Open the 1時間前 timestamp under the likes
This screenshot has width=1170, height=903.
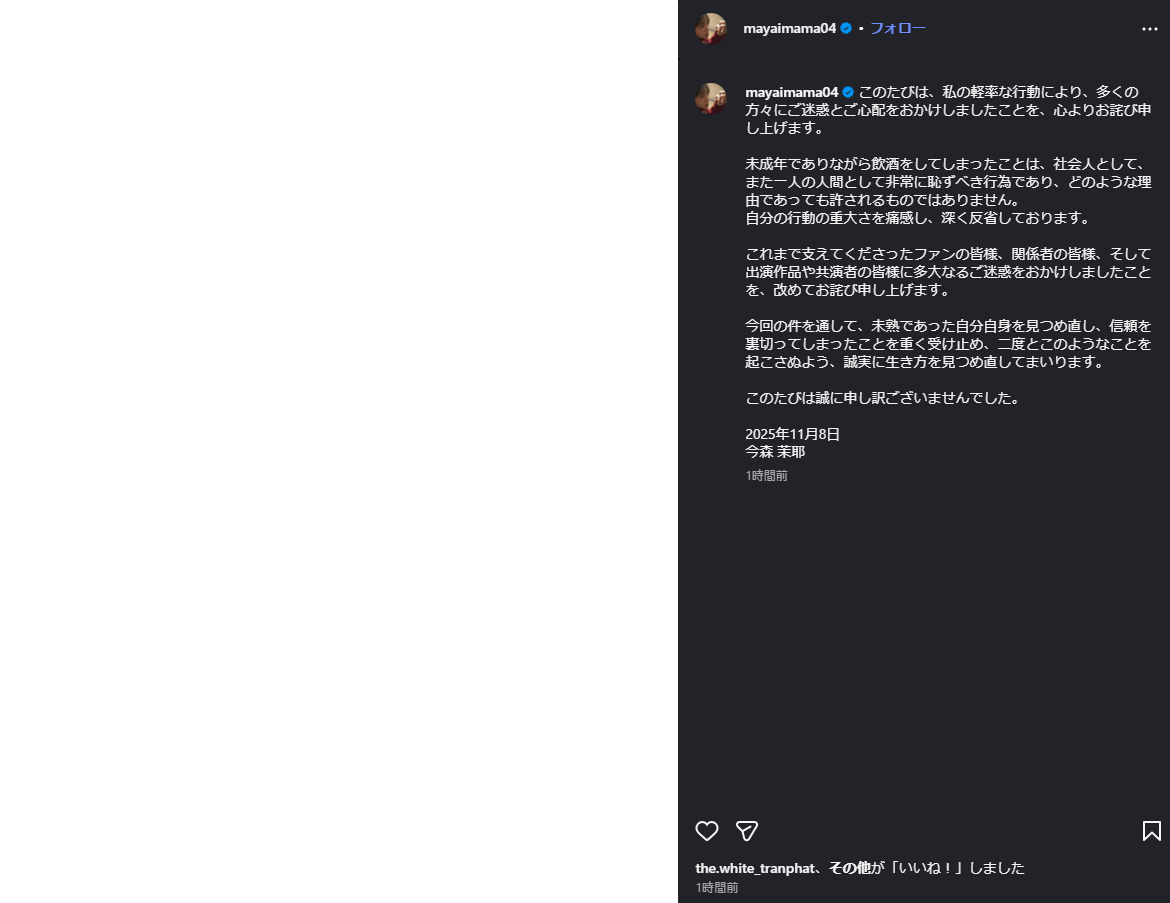717,887
